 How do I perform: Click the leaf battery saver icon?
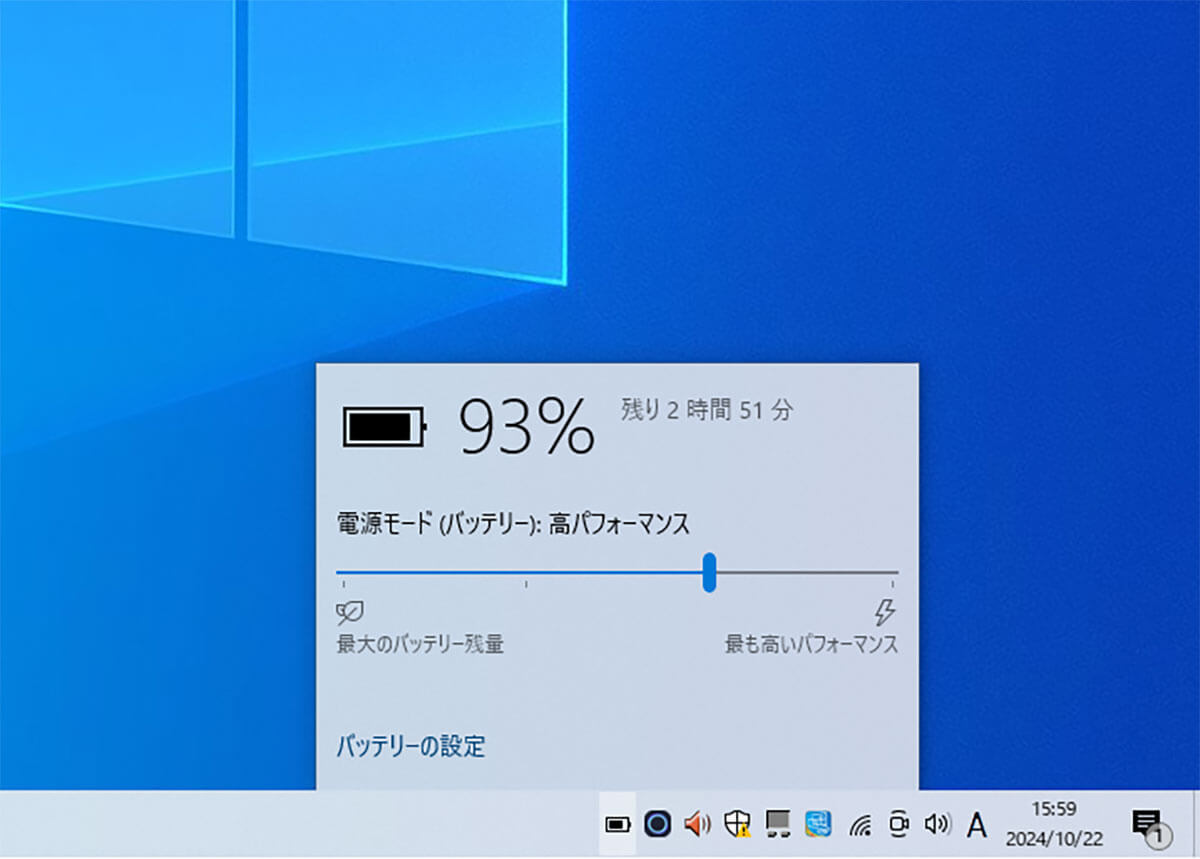click(x=350, y=612)
